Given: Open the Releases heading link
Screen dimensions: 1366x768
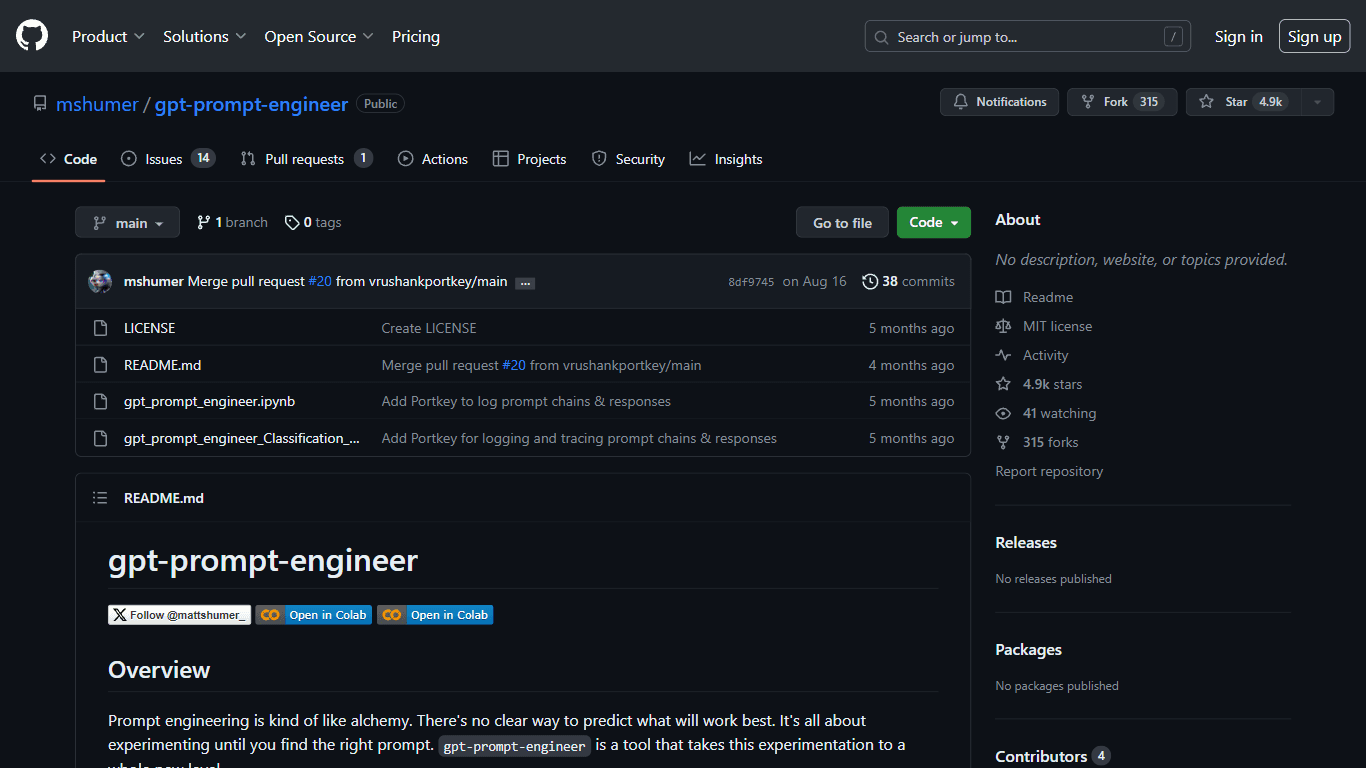Looking at the screenshot, I should 1026,542.
